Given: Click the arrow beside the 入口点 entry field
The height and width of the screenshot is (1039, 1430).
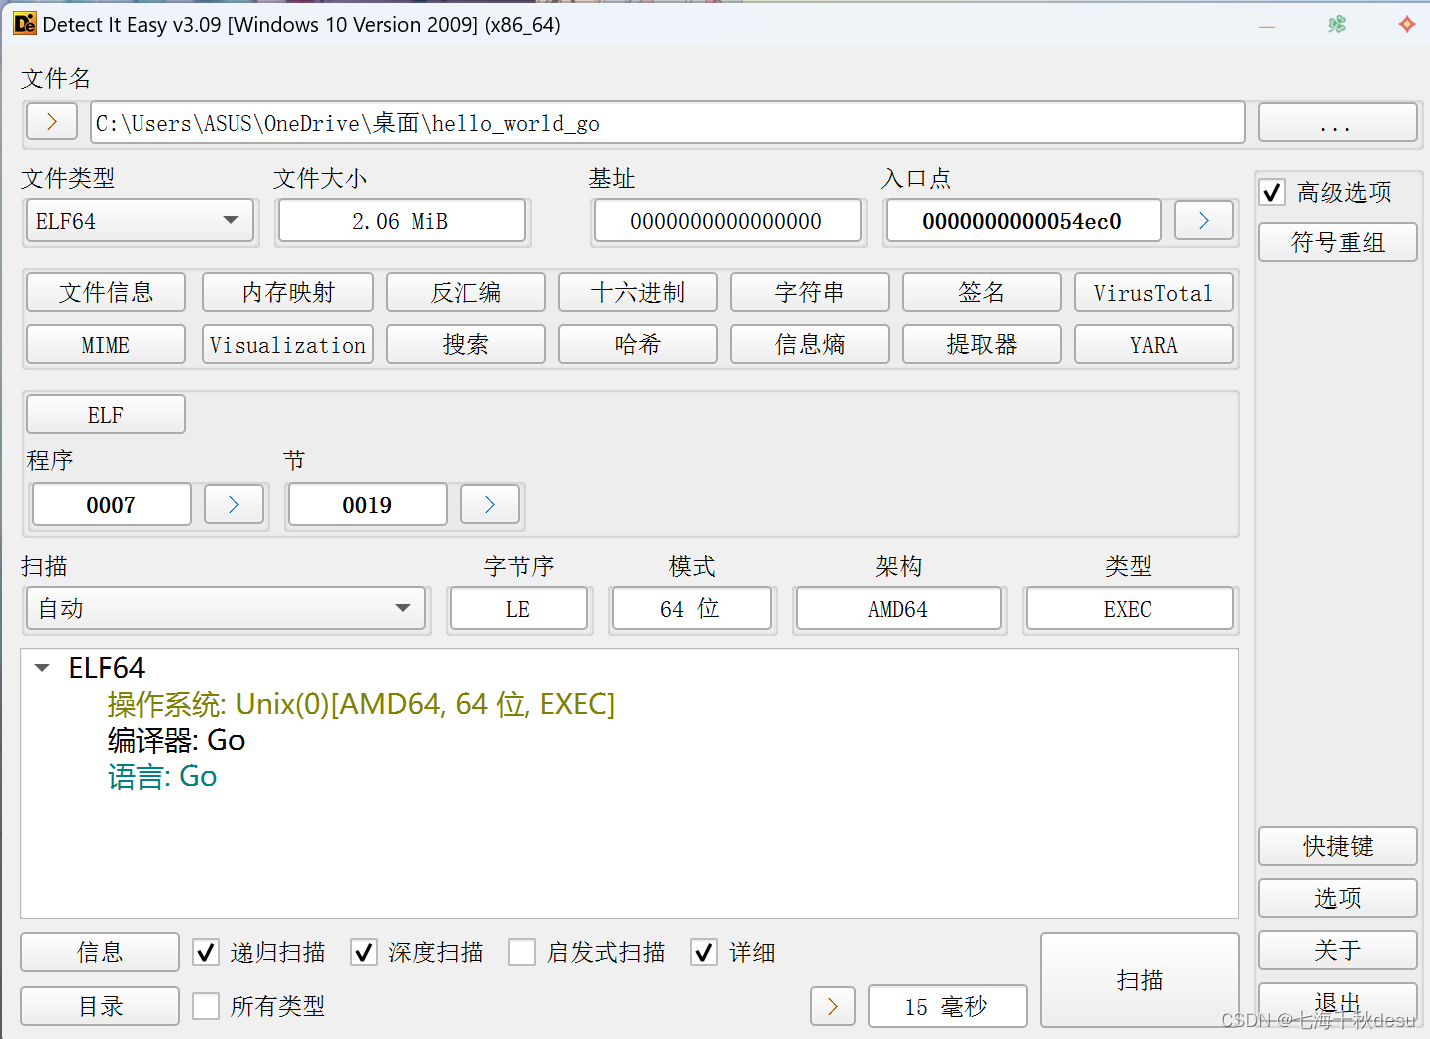Looking at the screenshot, I should [x=1203, y=220].
